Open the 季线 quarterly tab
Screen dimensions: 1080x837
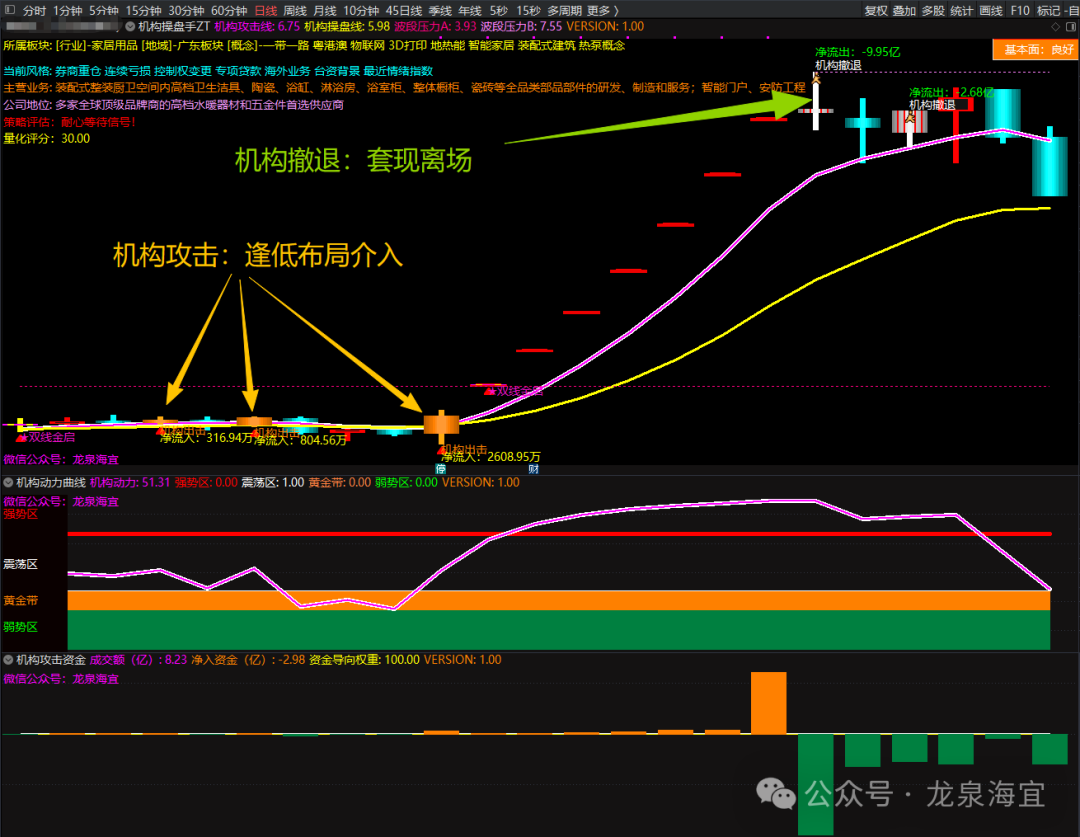tap(440, 10)
